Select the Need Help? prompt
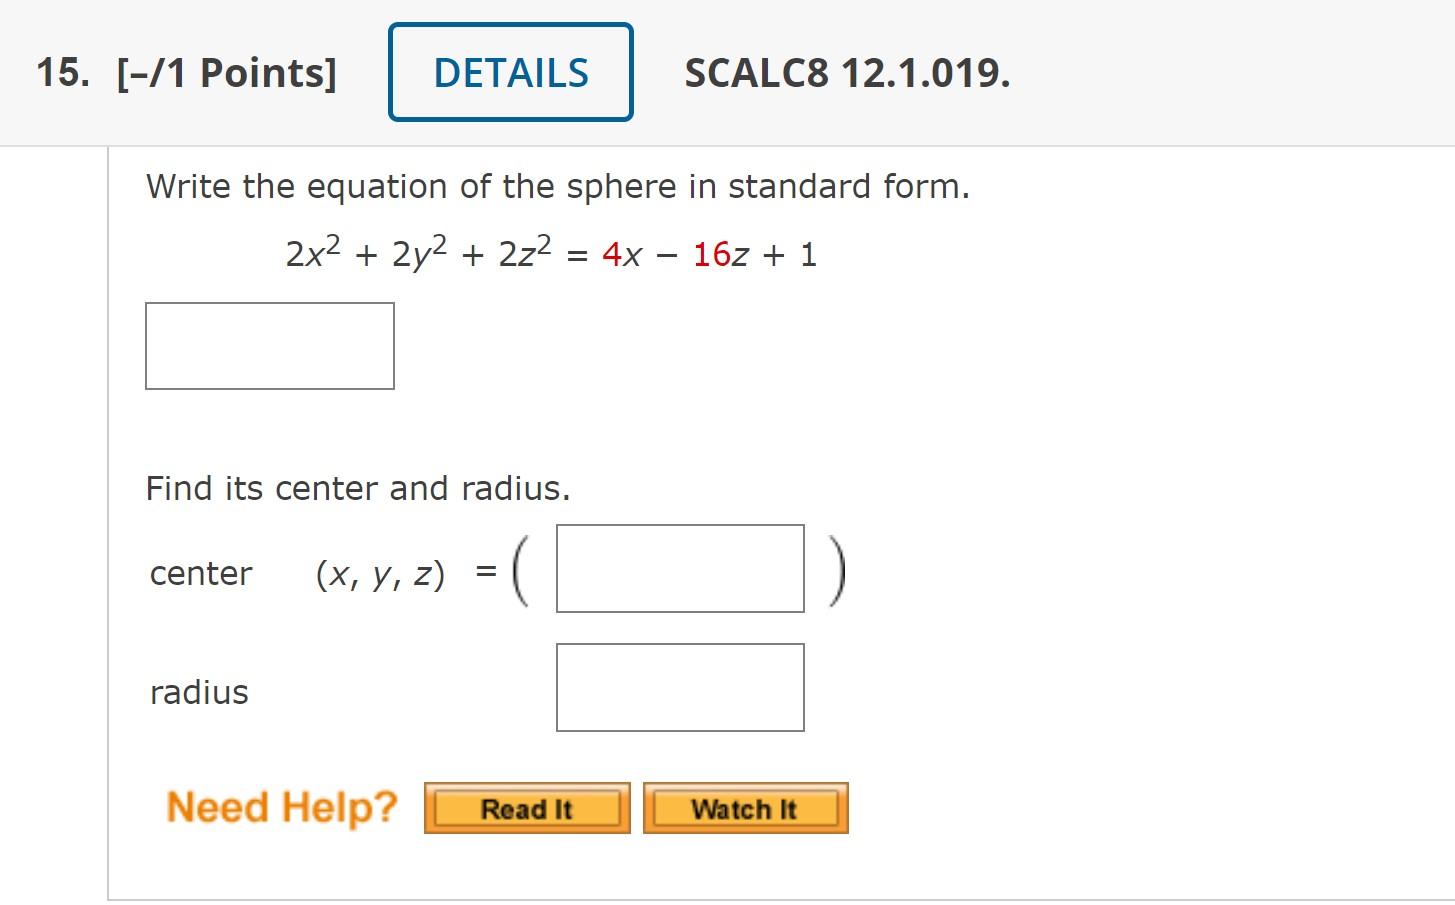The height and width of the screenshot is (905, 1455). [x=281, y=806]
